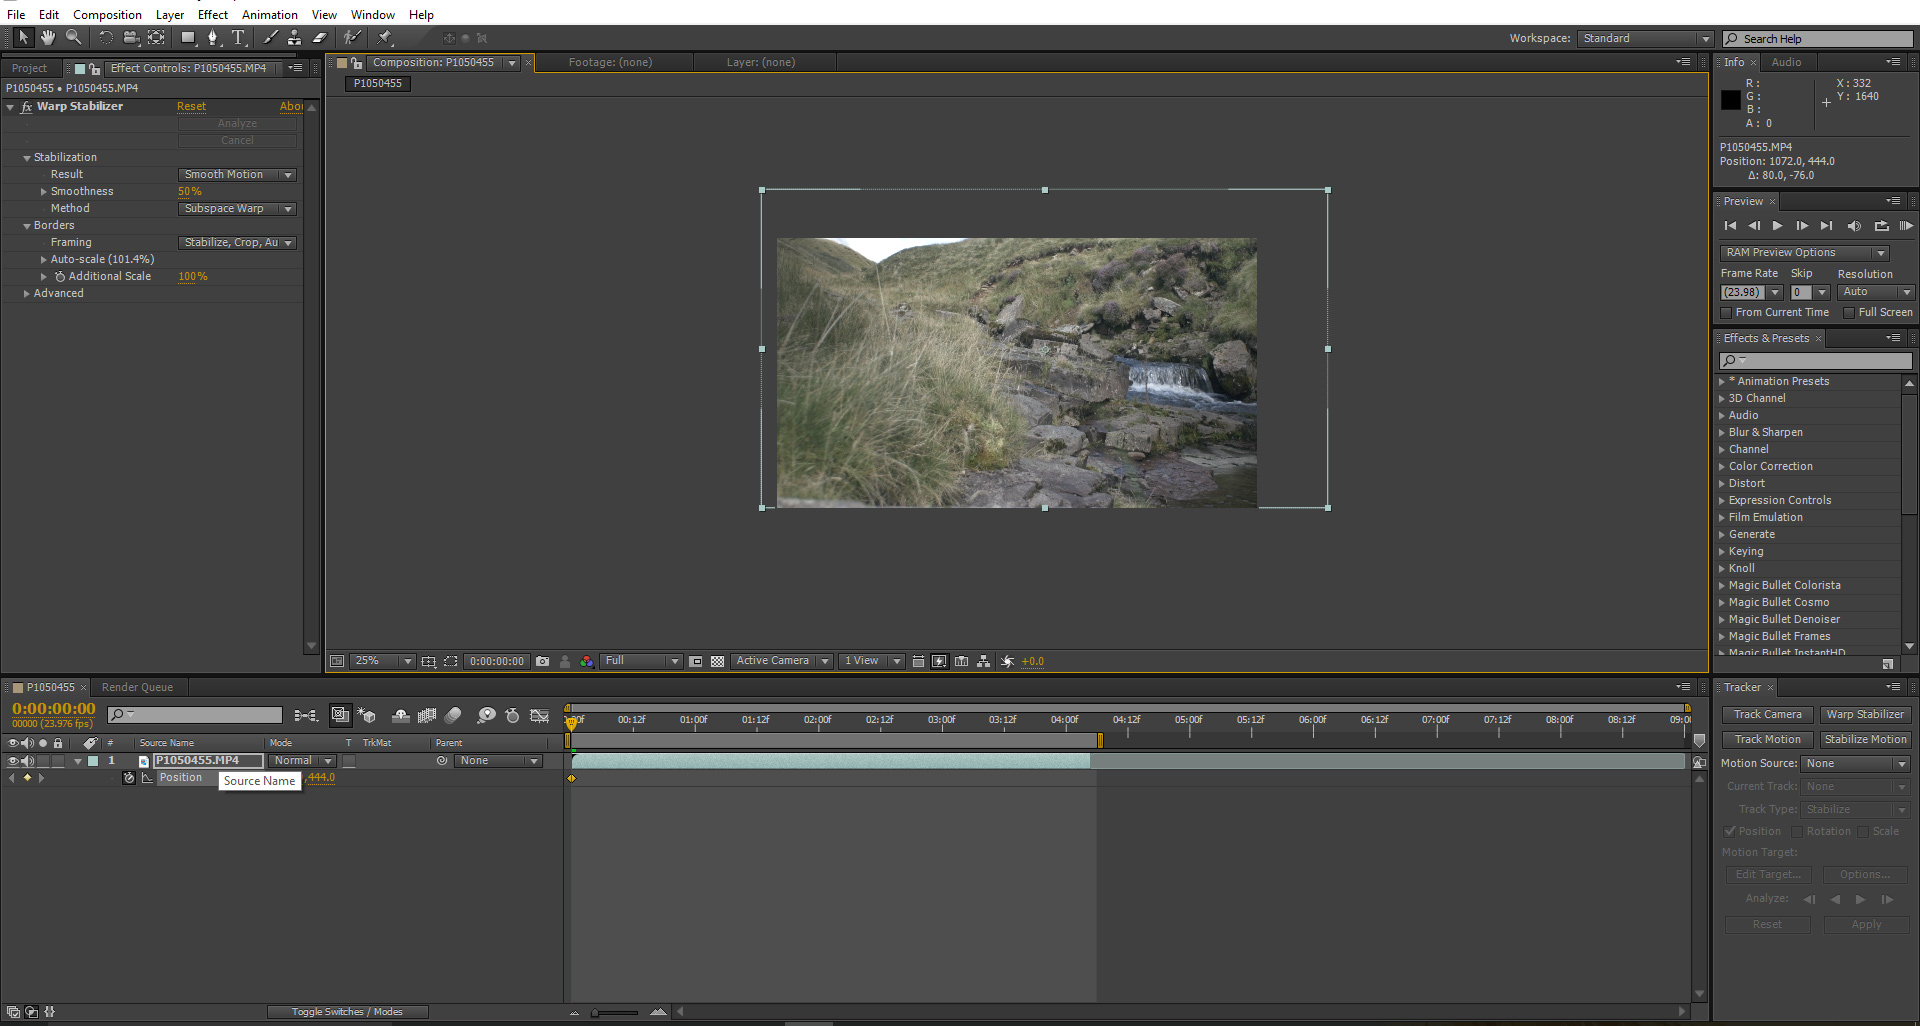
Task: Select the Hand tool
Action: point(47,37)
